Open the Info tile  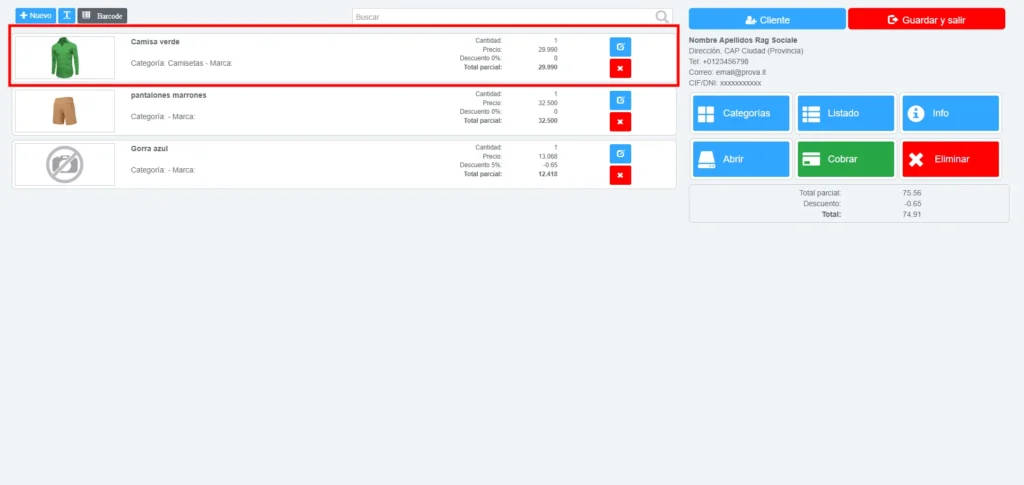click(x=950, y=113)
